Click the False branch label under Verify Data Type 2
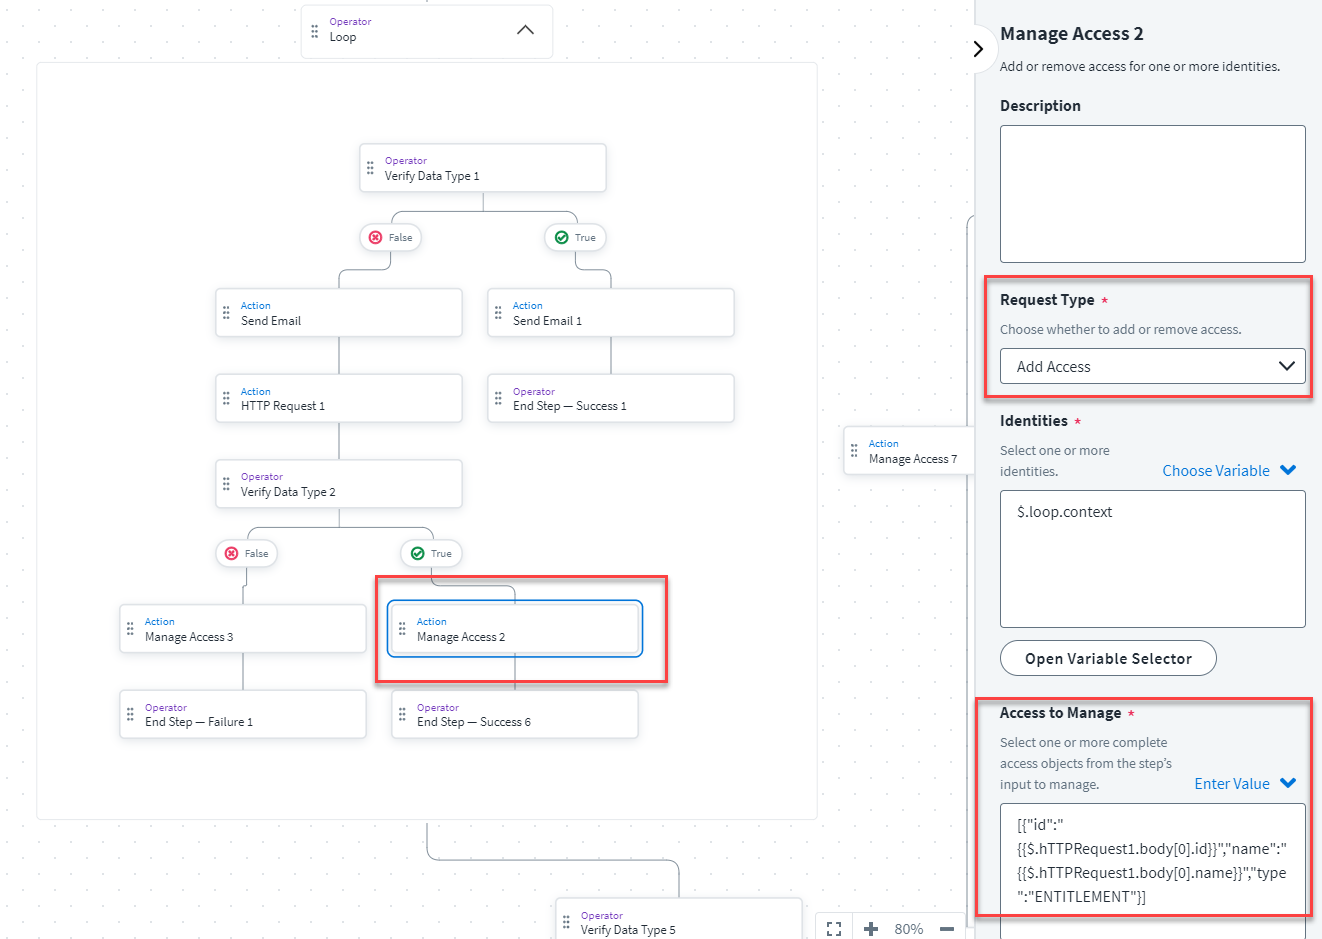 (x=247, y=554)
